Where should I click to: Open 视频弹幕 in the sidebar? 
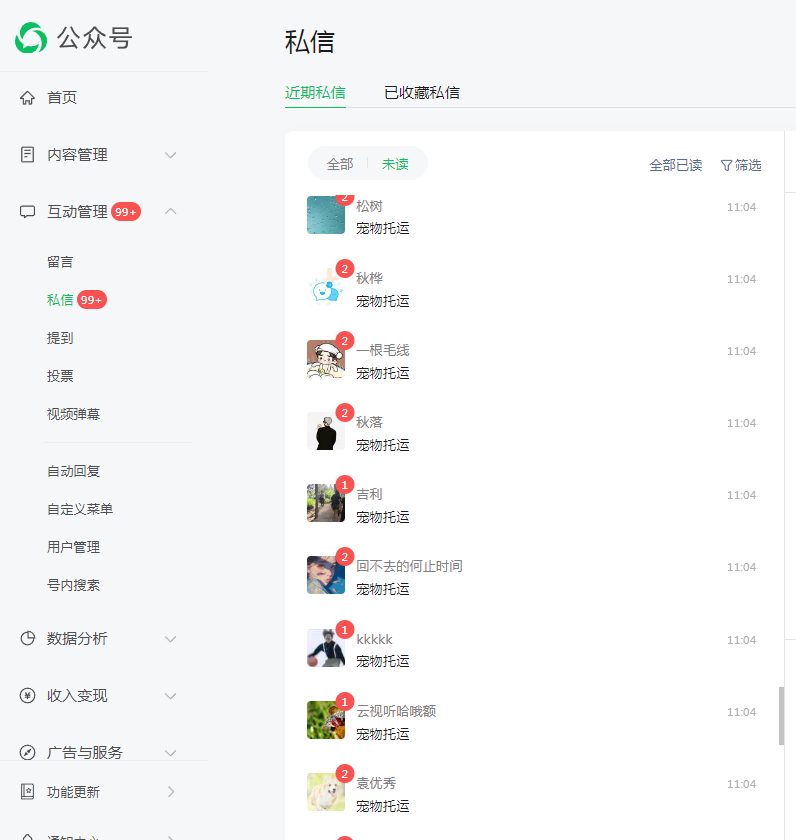[73, 414]
